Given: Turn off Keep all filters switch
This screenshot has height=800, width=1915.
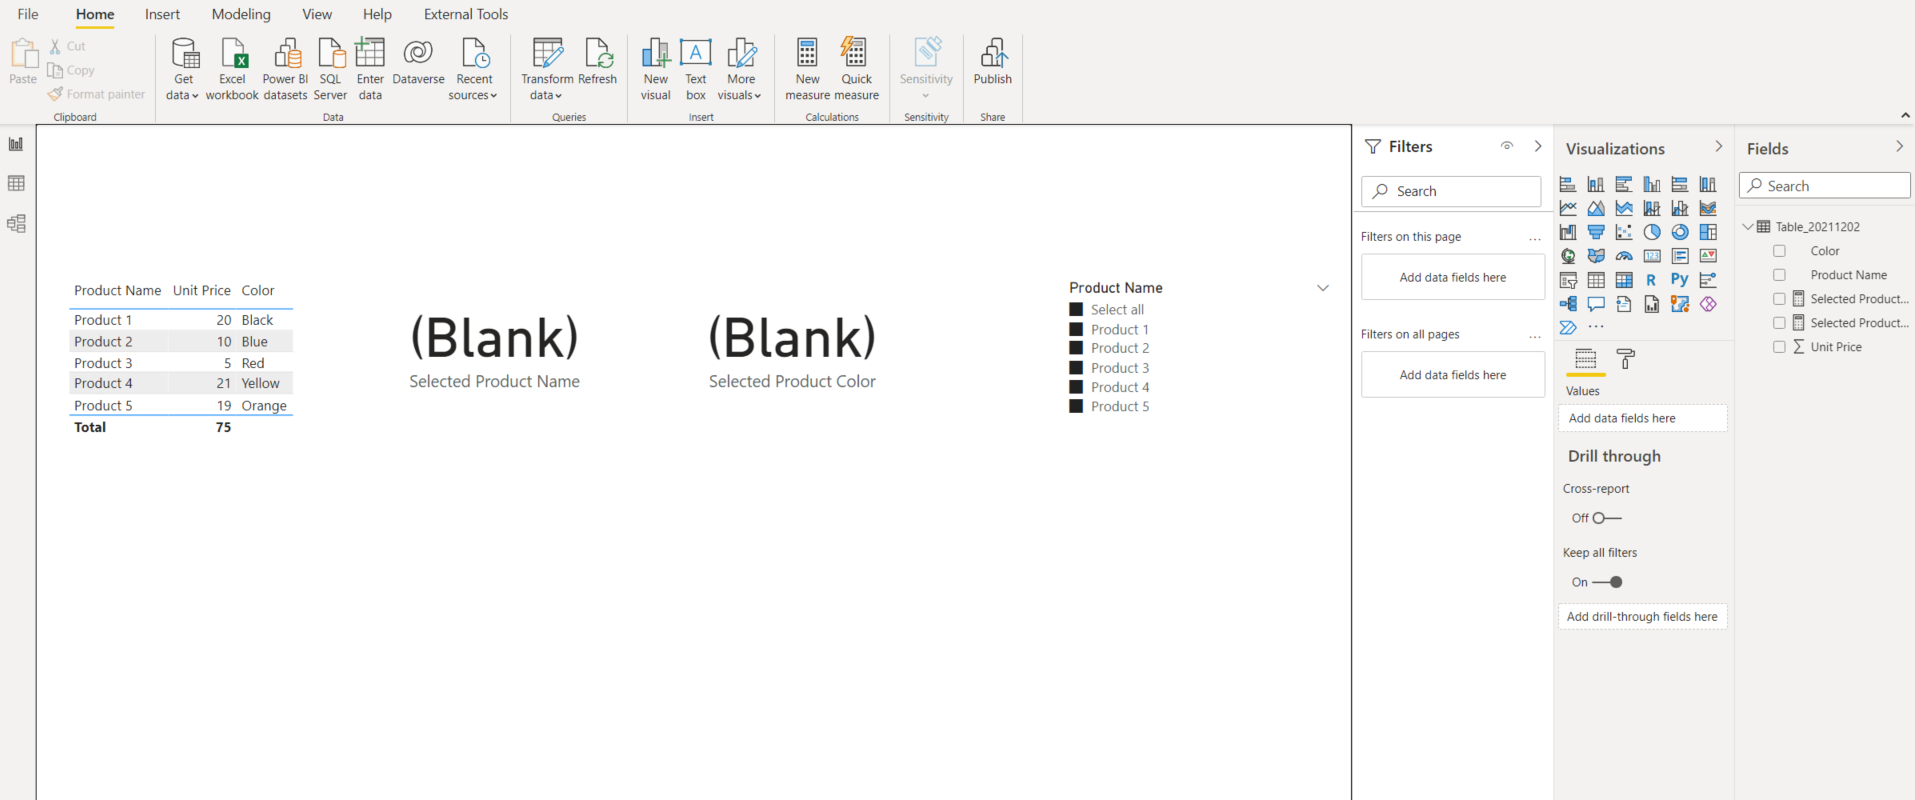Looking at the screenshot, I should point(1607,582).
